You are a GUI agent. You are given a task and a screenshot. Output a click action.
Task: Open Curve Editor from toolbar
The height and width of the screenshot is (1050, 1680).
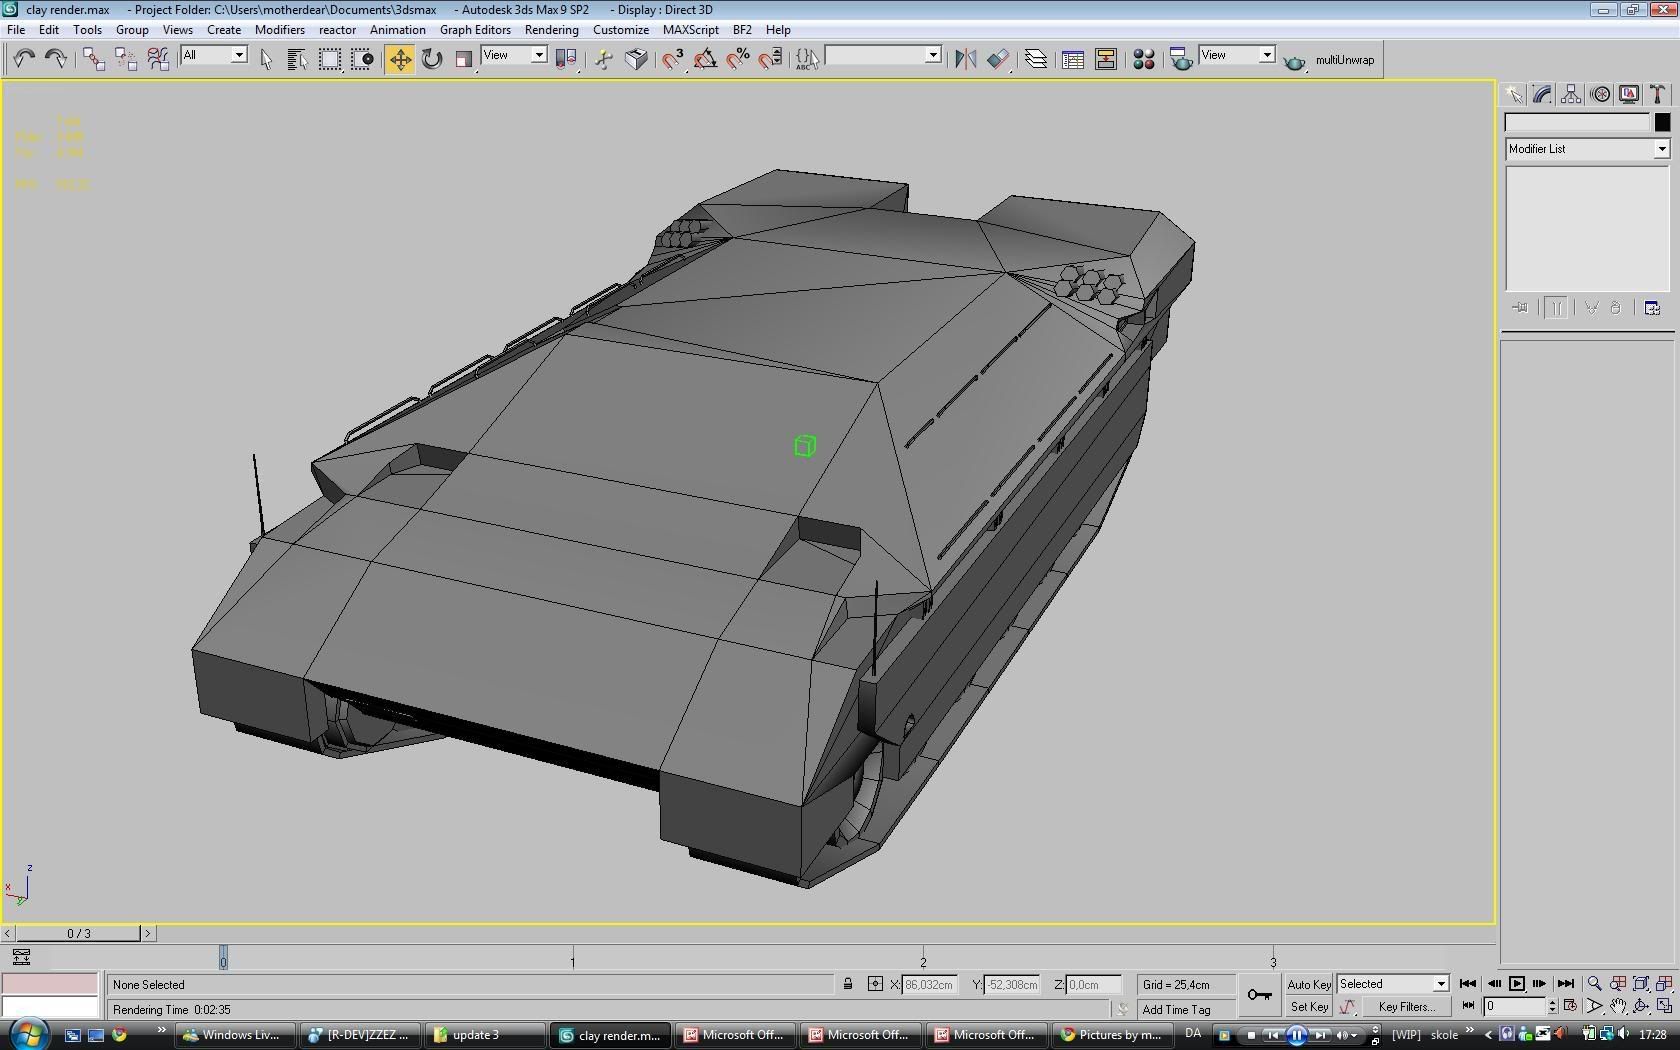(x=1073, y=59)
